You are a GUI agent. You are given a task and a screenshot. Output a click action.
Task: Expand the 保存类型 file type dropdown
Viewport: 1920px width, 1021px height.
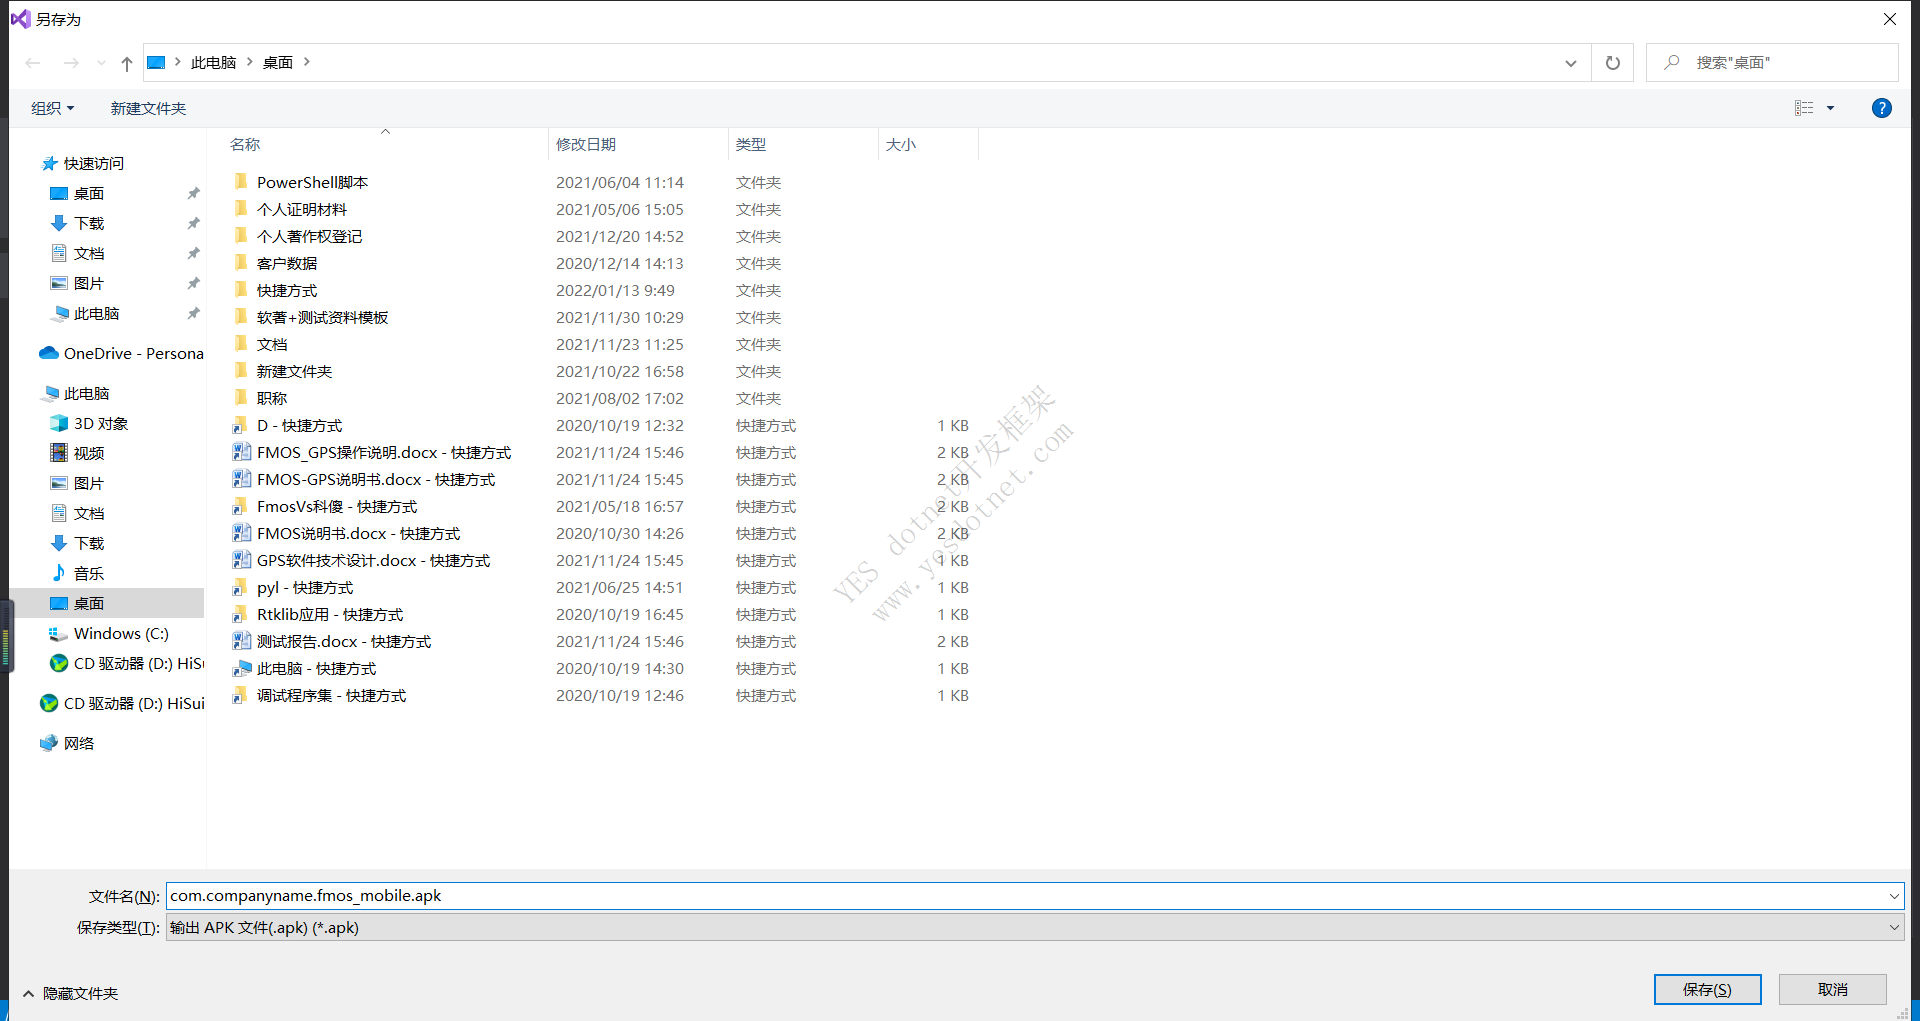[x=1893, y=927]
